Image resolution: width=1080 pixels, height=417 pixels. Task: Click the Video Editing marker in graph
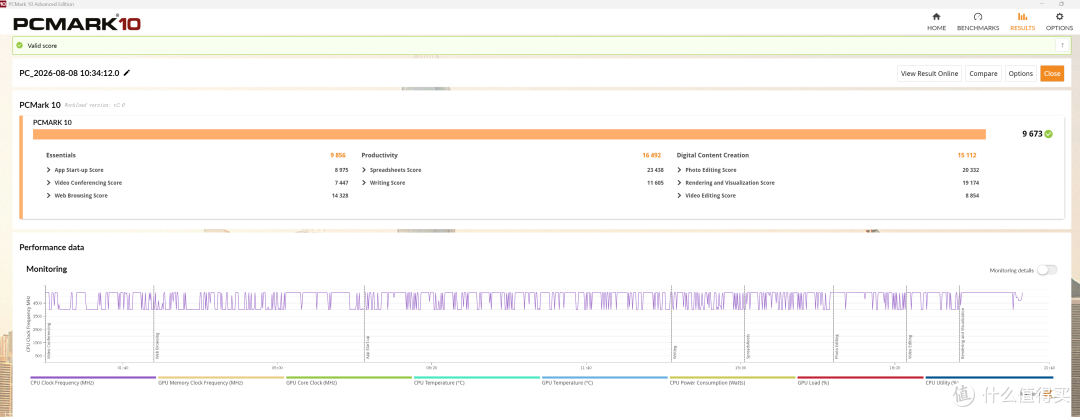click(910, 347)
